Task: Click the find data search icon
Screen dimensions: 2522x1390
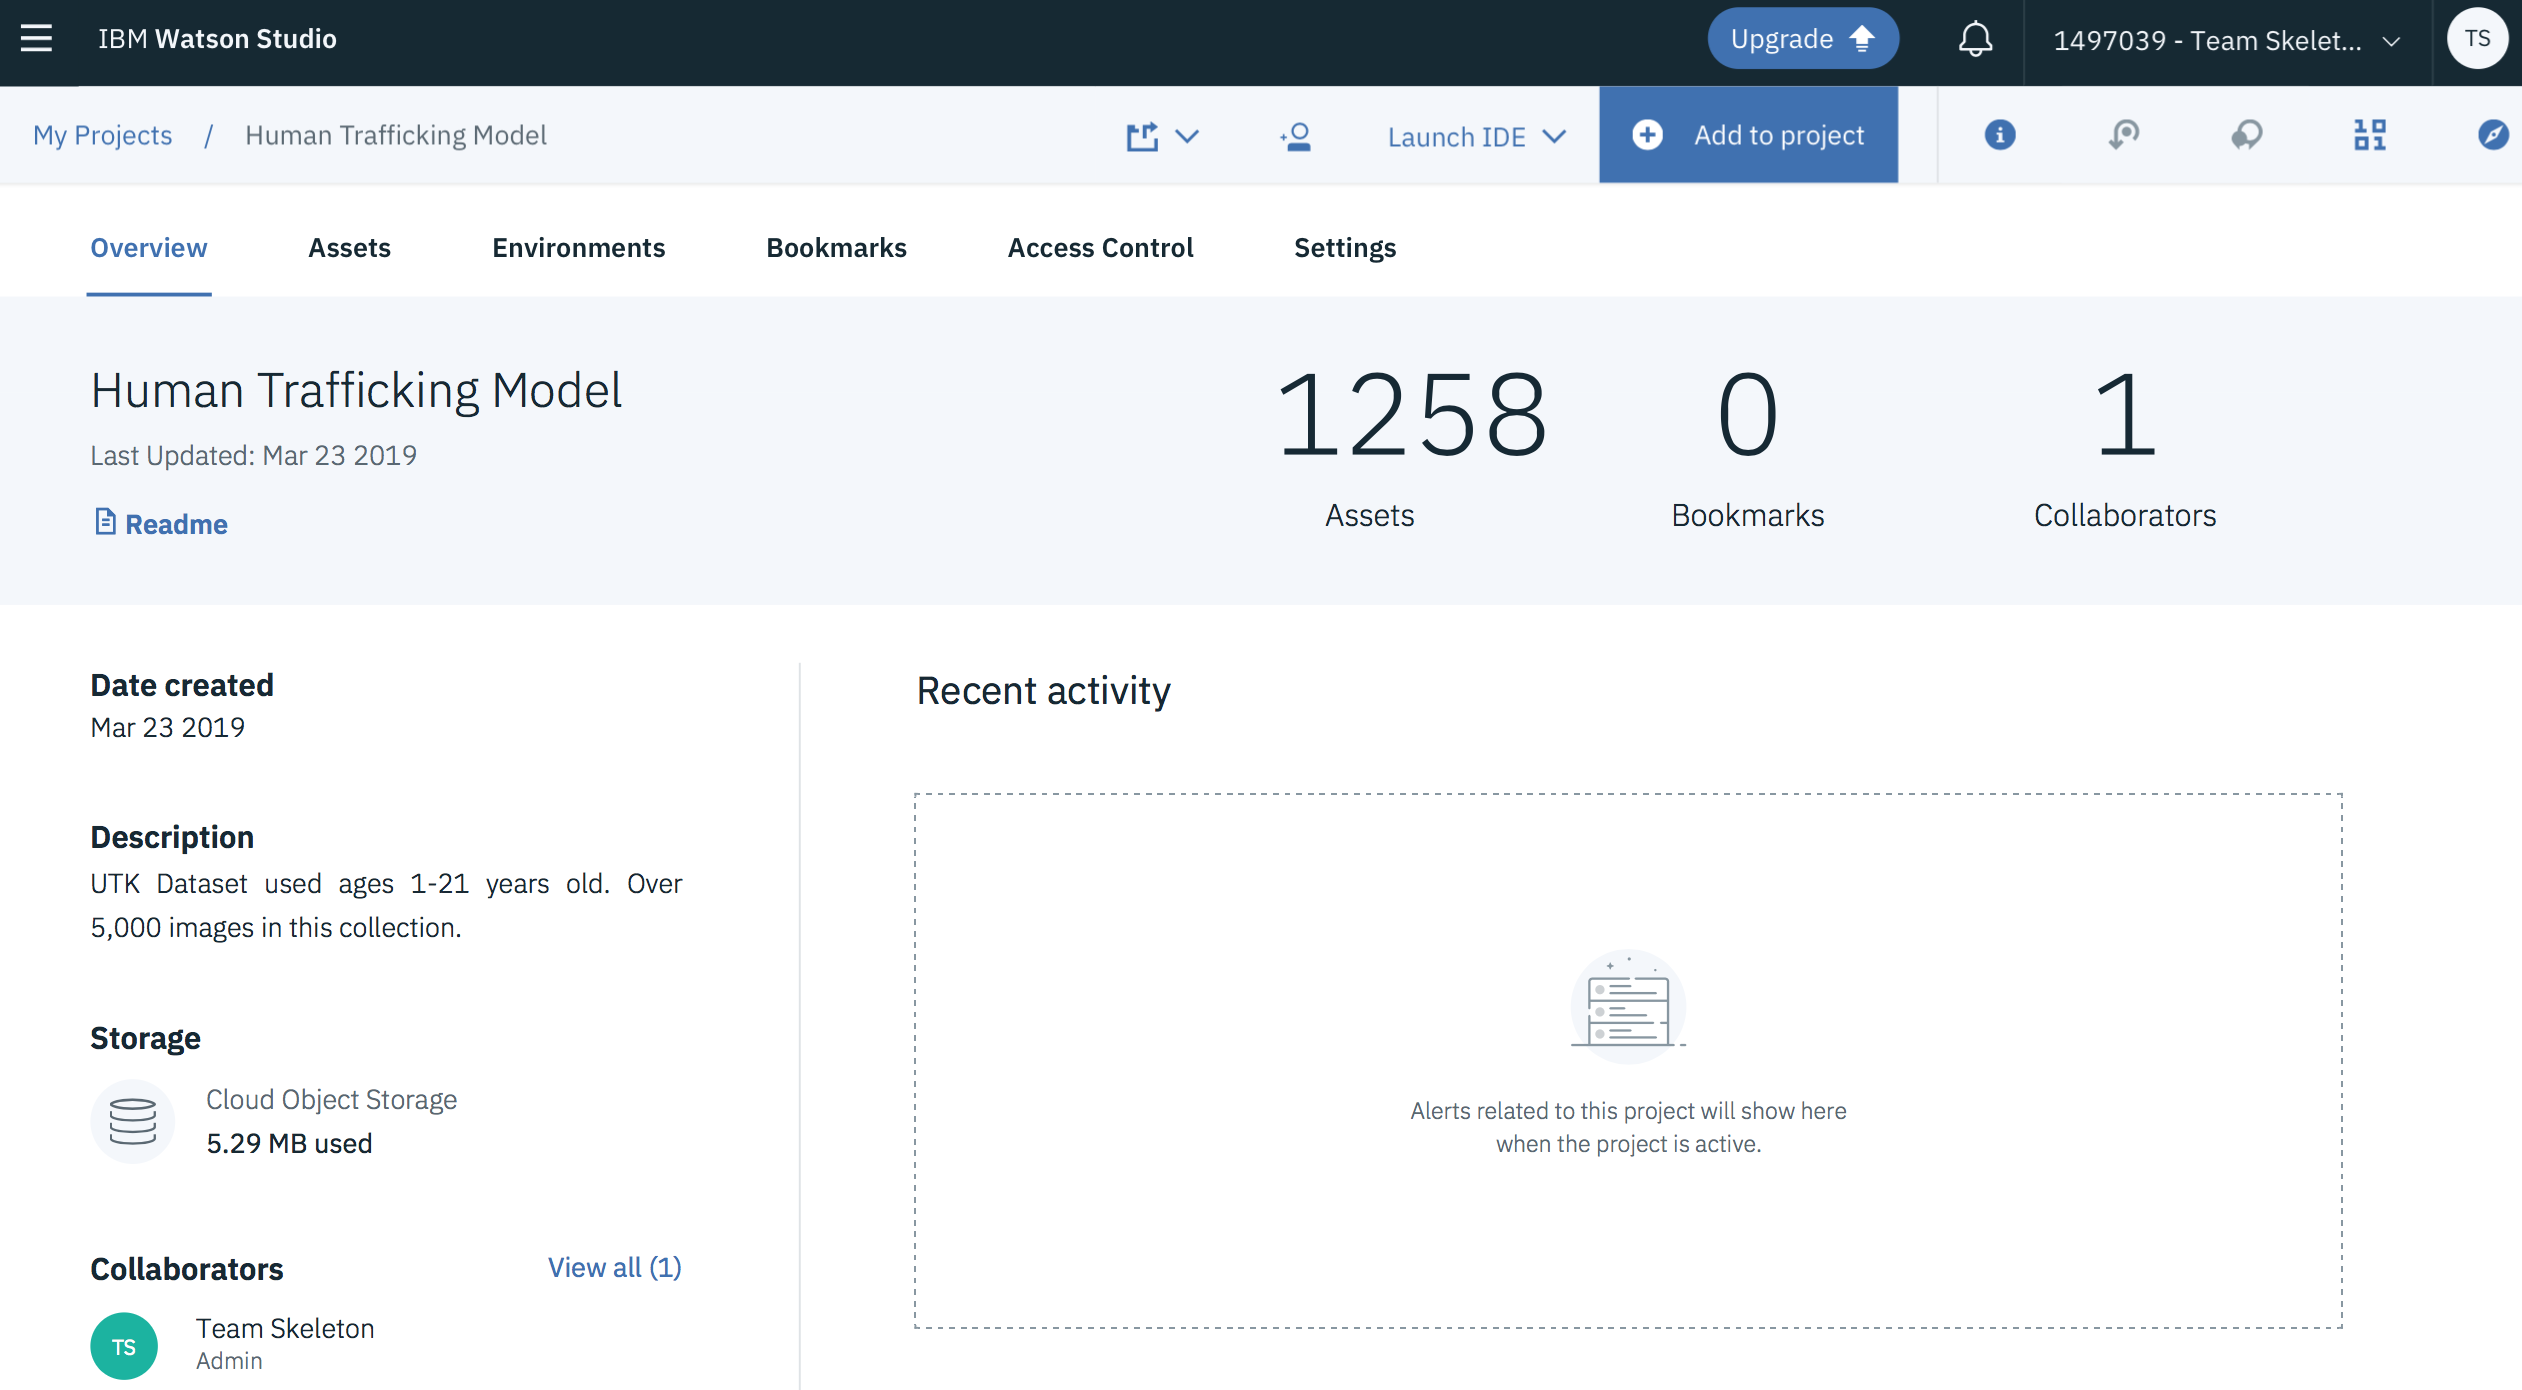Action: click(x=2123, y=135)
